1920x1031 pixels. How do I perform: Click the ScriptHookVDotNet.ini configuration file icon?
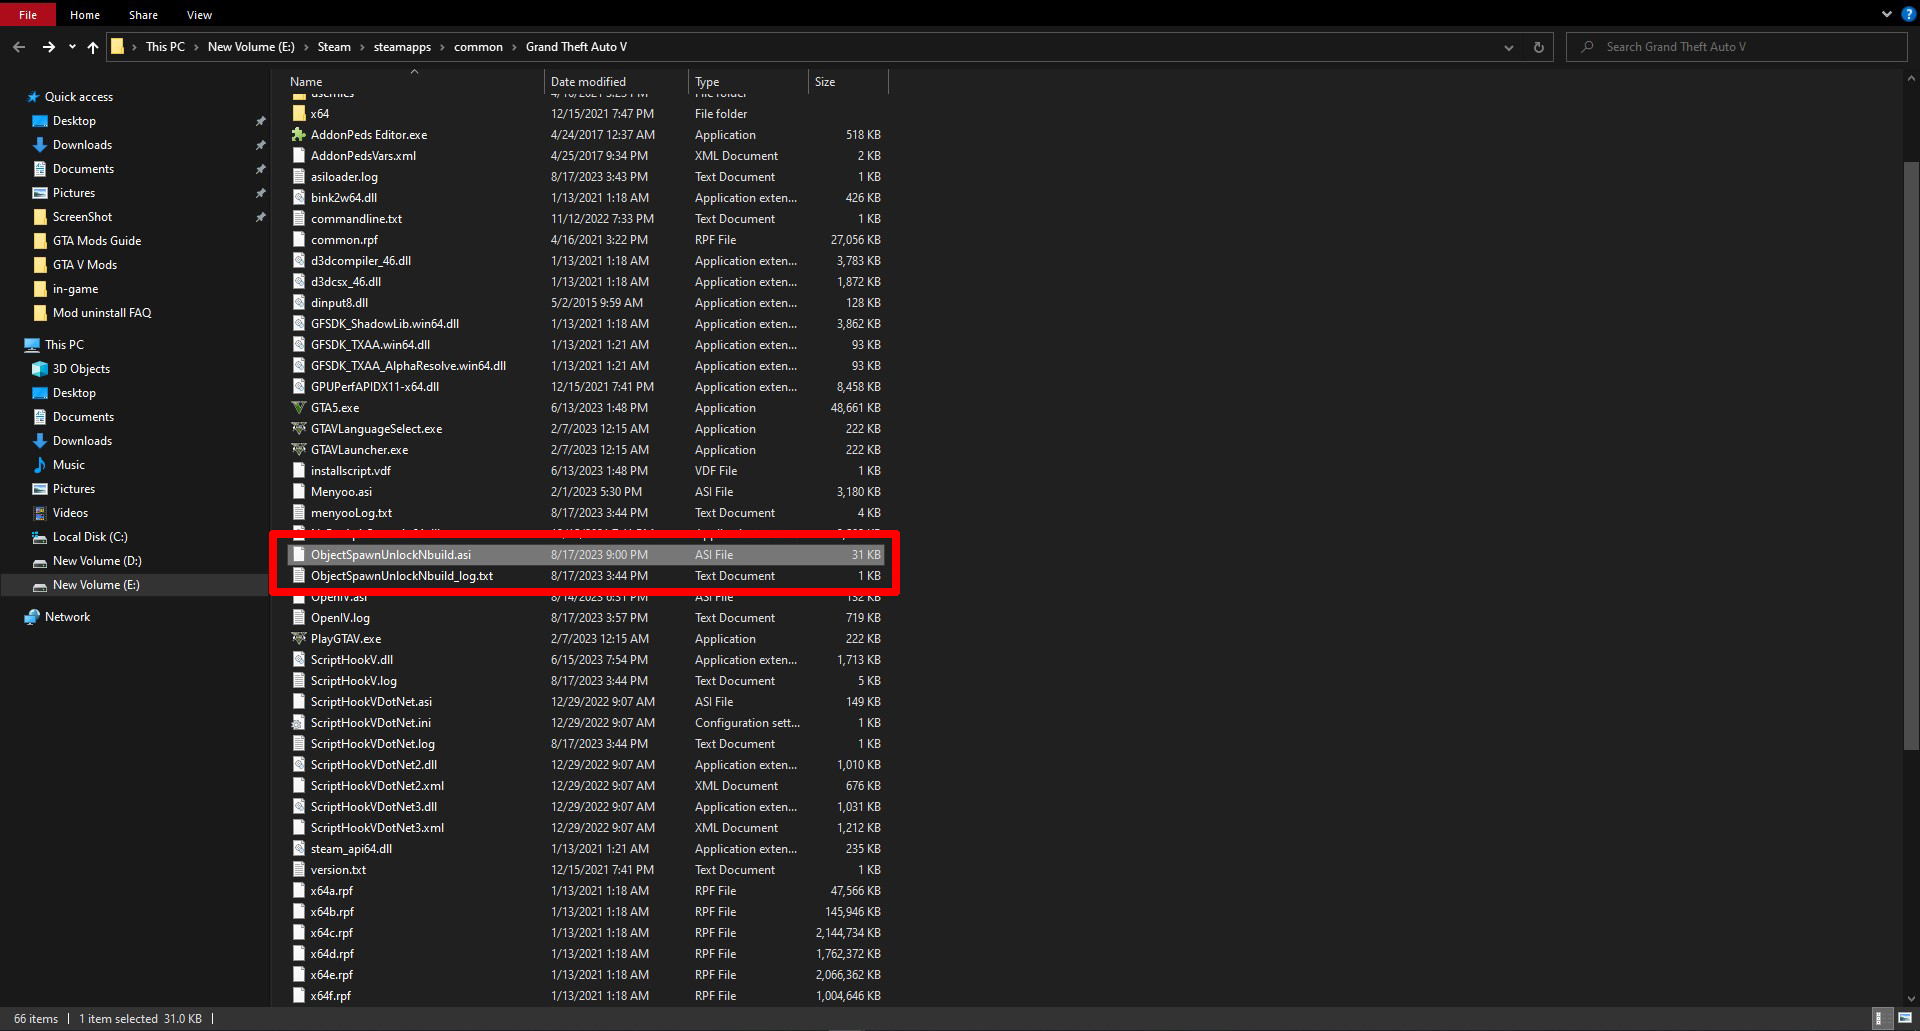point(298,722)
